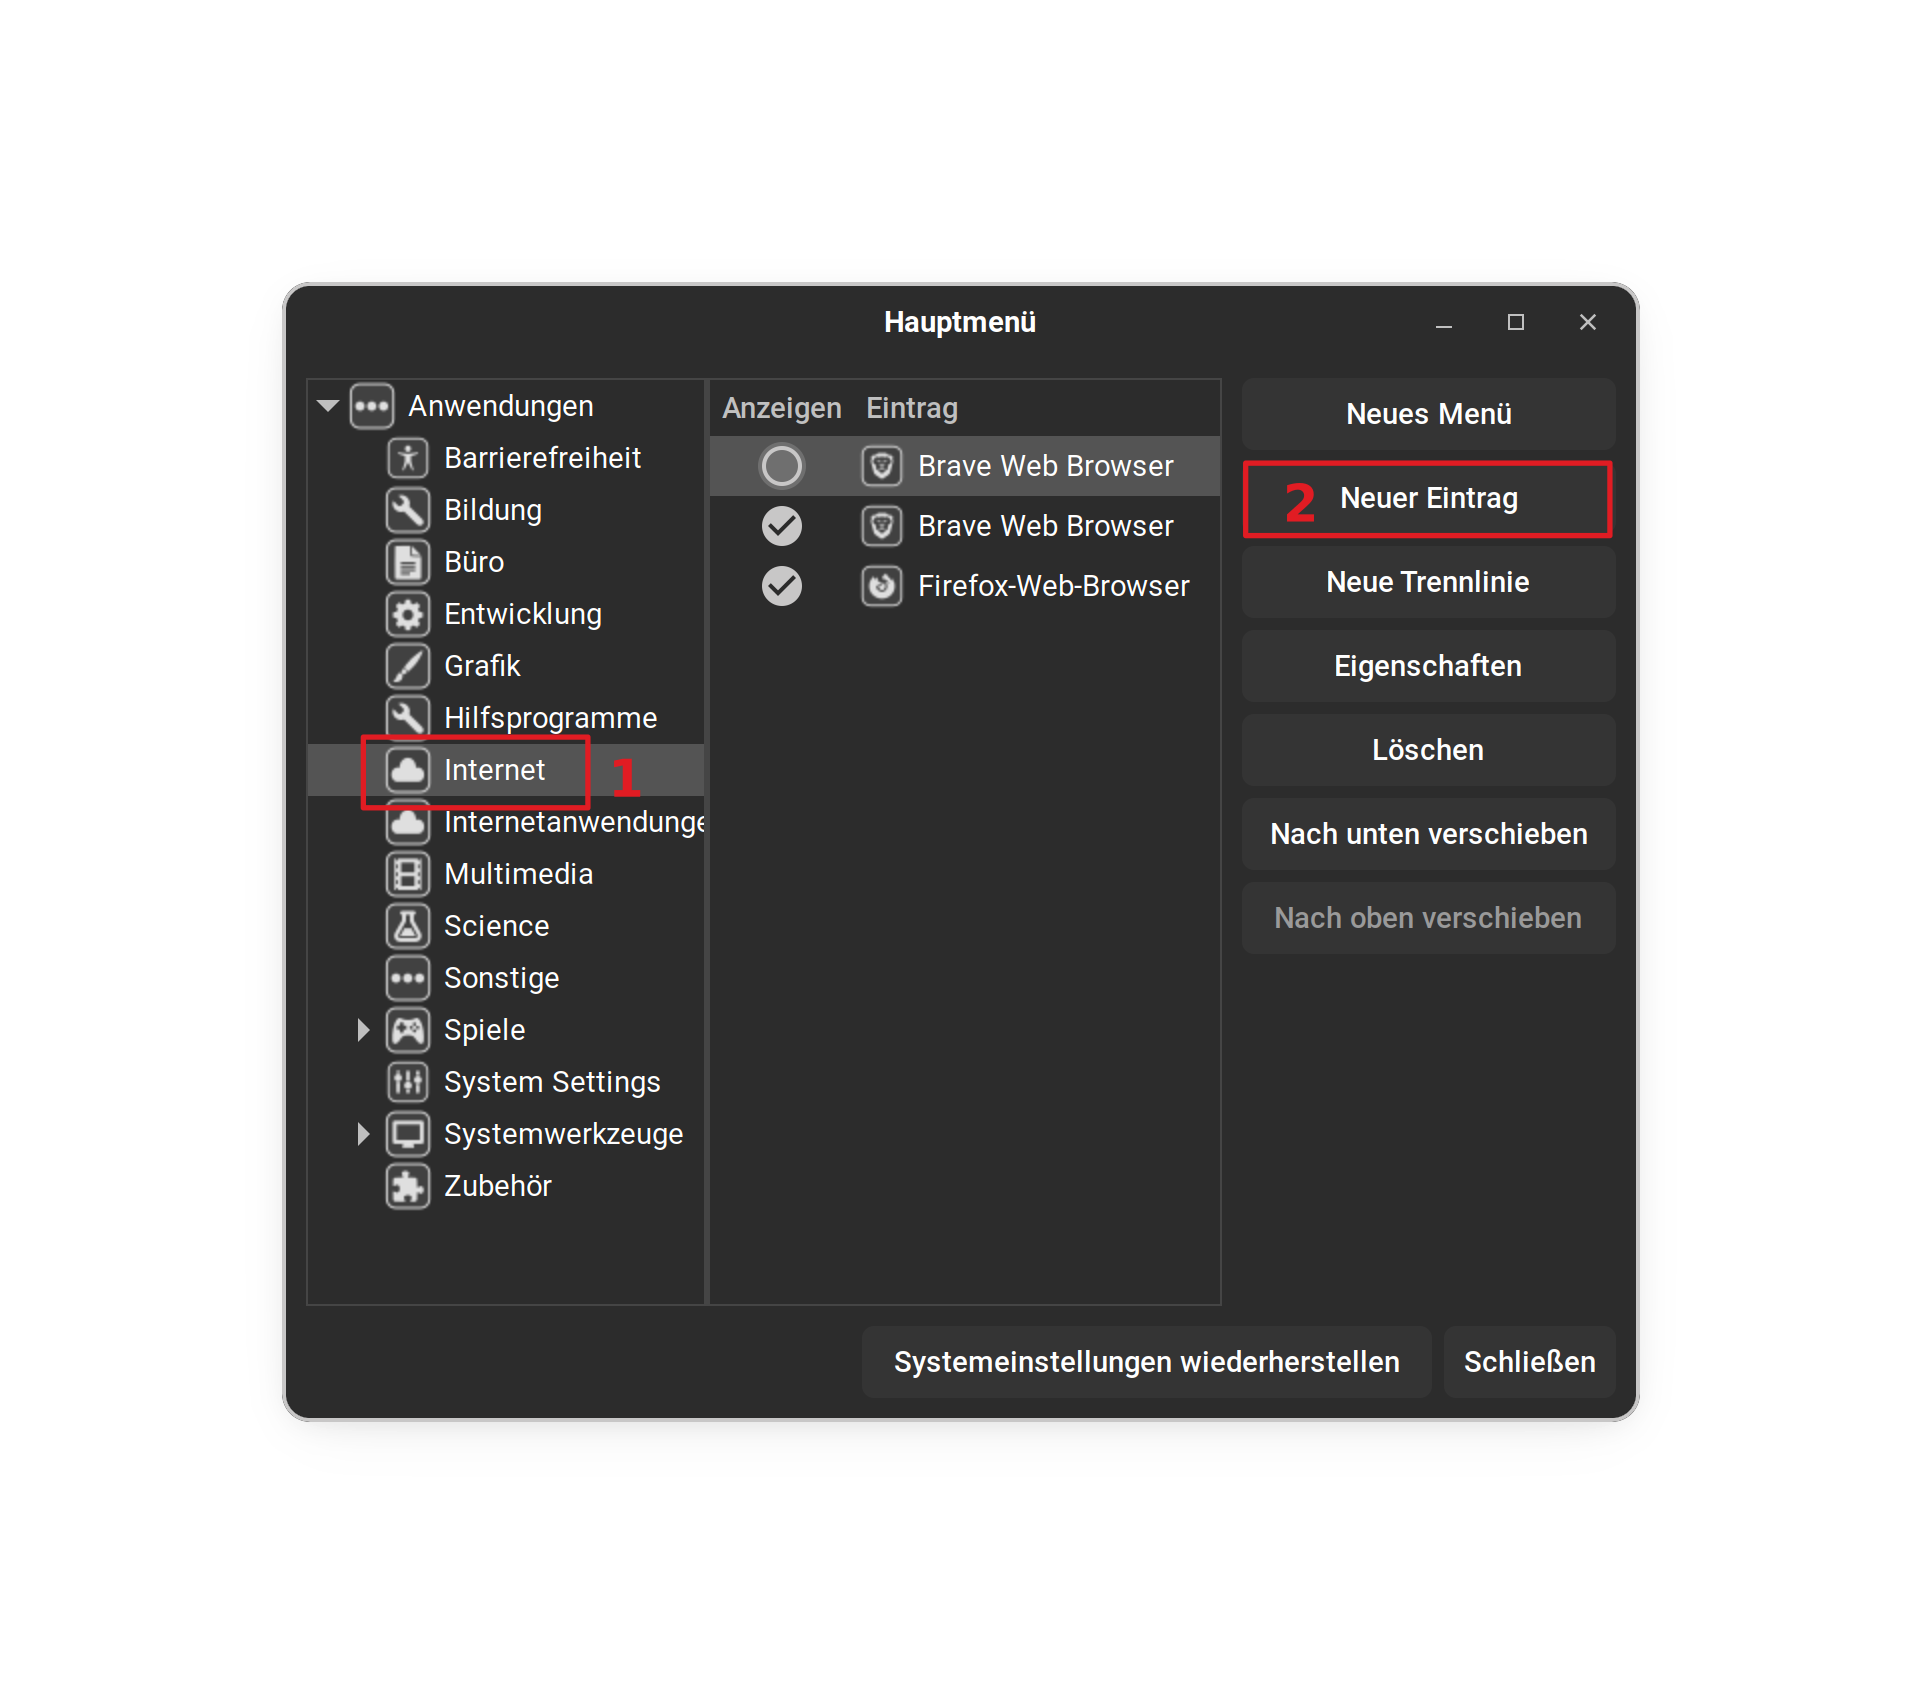Expand the Systemwerkzeuge submenu
The width and height of the screenshot is (1922, 1704).
363,1134
